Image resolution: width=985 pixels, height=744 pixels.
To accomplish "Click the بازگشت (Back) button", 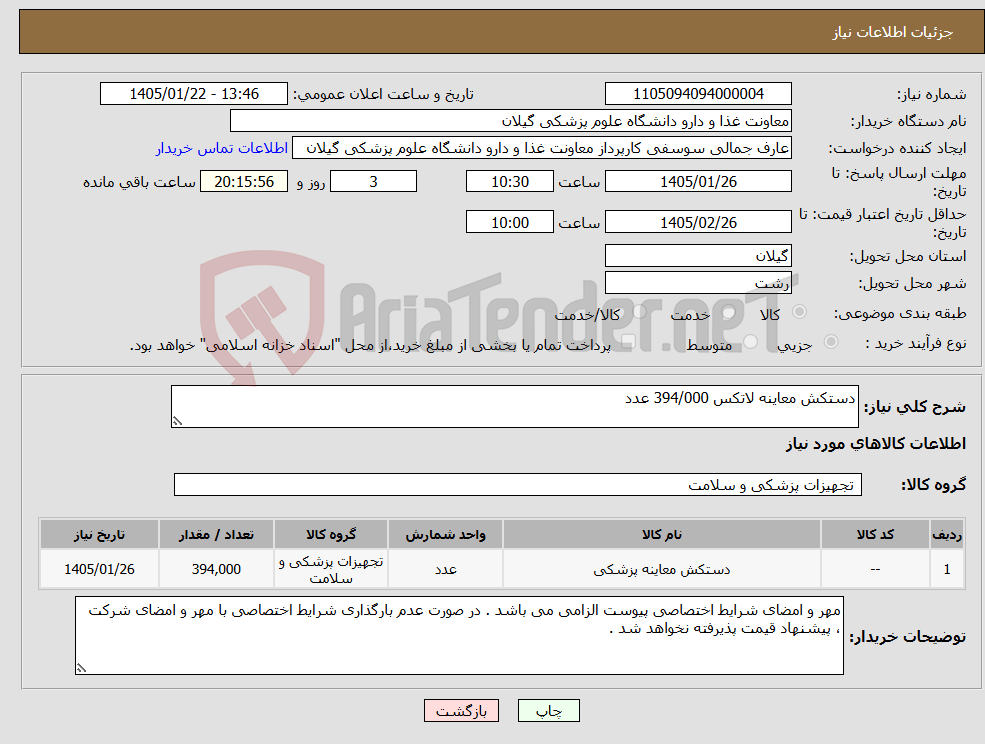I will pos(461,711).
